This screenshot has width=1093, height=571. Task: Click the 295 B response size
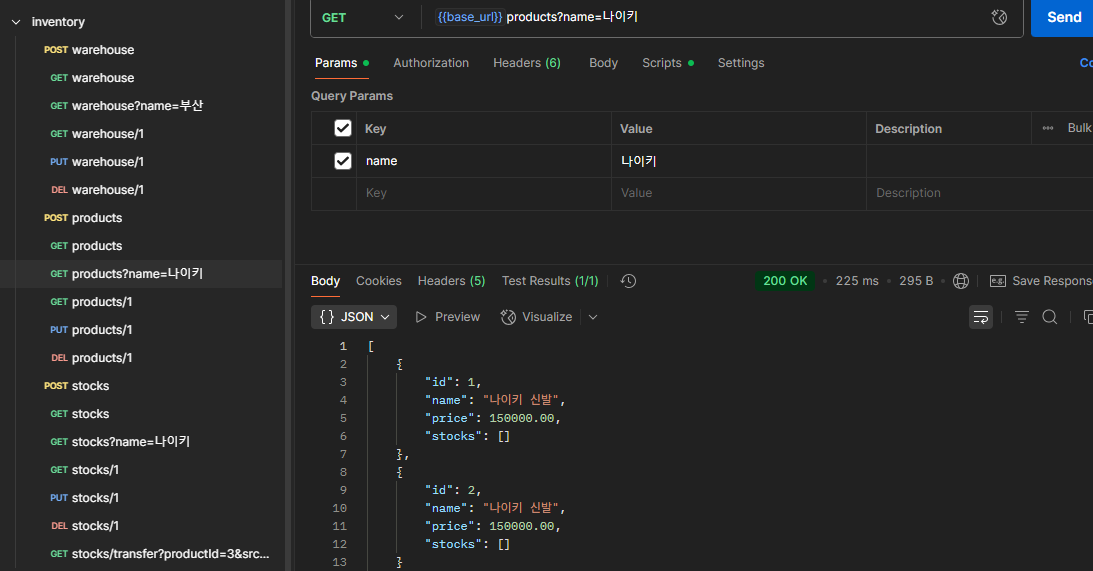click(916, 281)
